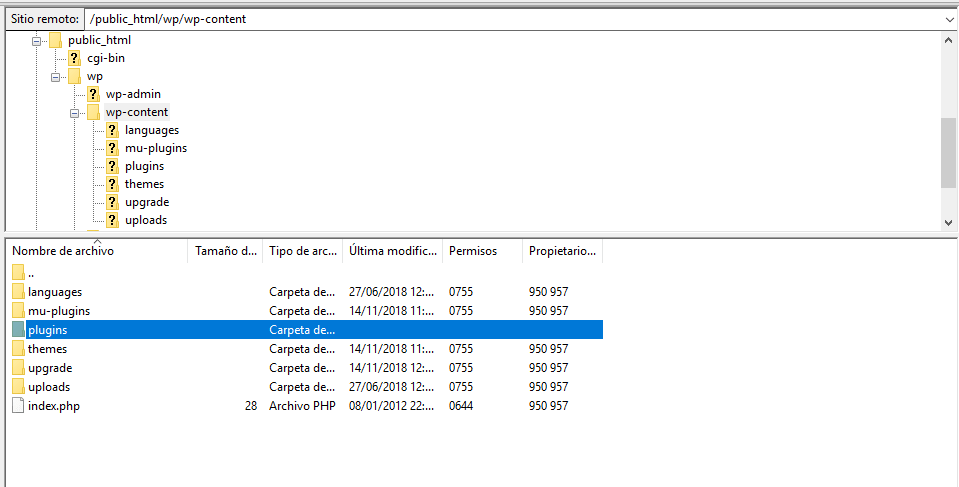Select plugins question-mark icon in tree

click(113, 166)
